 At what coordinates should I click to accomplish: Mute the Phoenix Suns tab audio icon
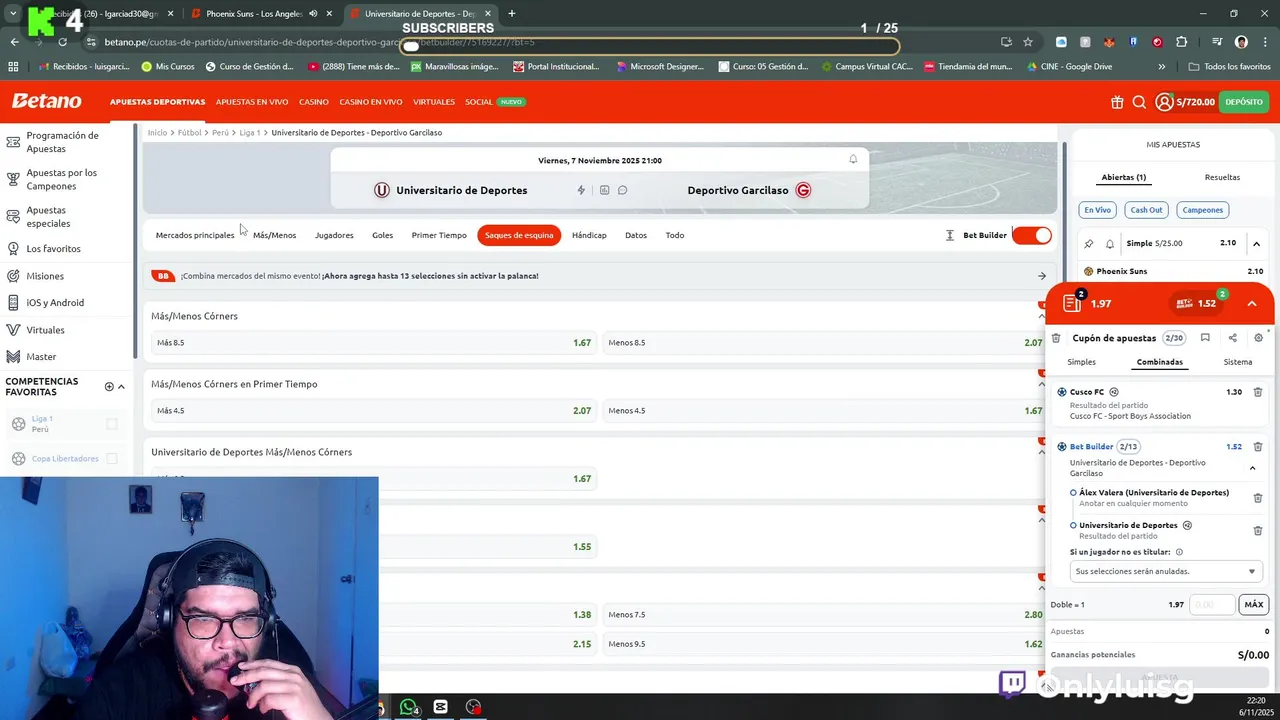coord(313,14)
